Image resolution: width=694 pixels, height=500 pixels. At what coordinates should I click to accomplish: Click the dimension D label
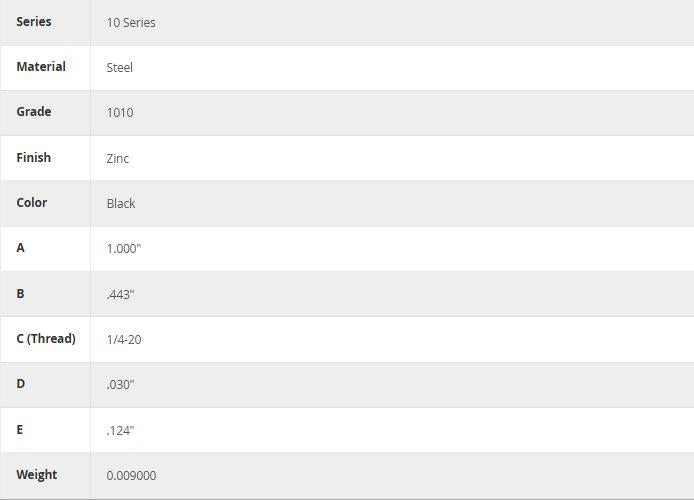(21, 383)
